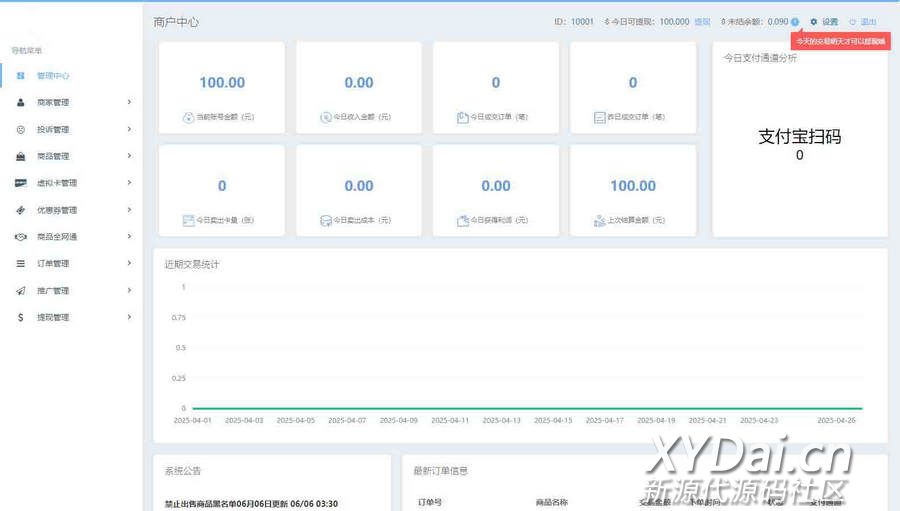Expand the 商家管理 chevron

(129, 102)
